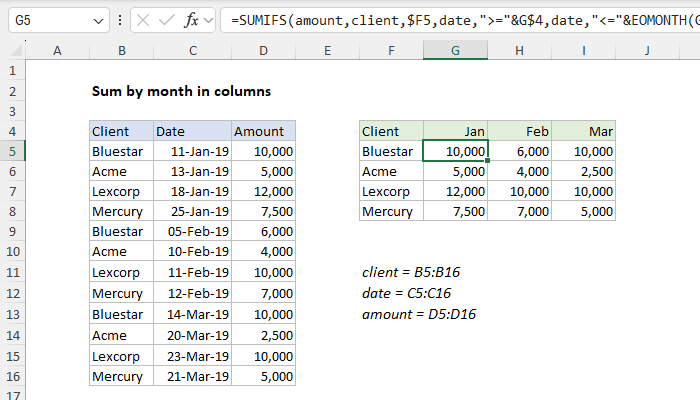
Task: Select row 10 header
Action: (x=12, y=251)
